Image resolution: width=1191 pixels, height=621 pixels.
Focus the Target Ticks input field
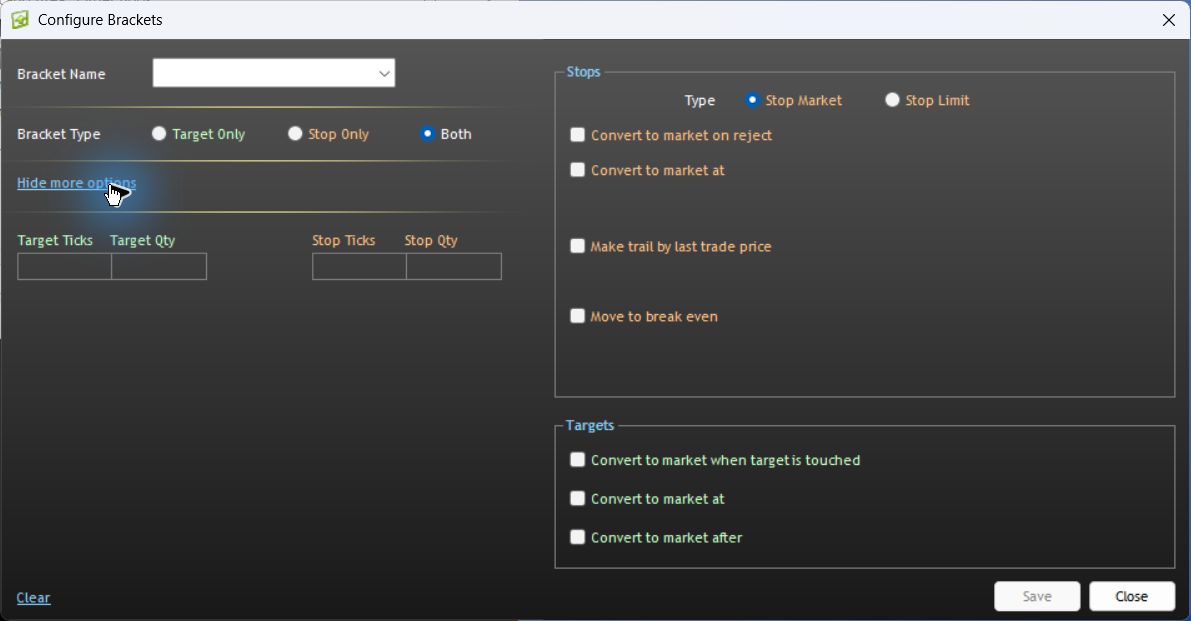(x=65, y=266)
